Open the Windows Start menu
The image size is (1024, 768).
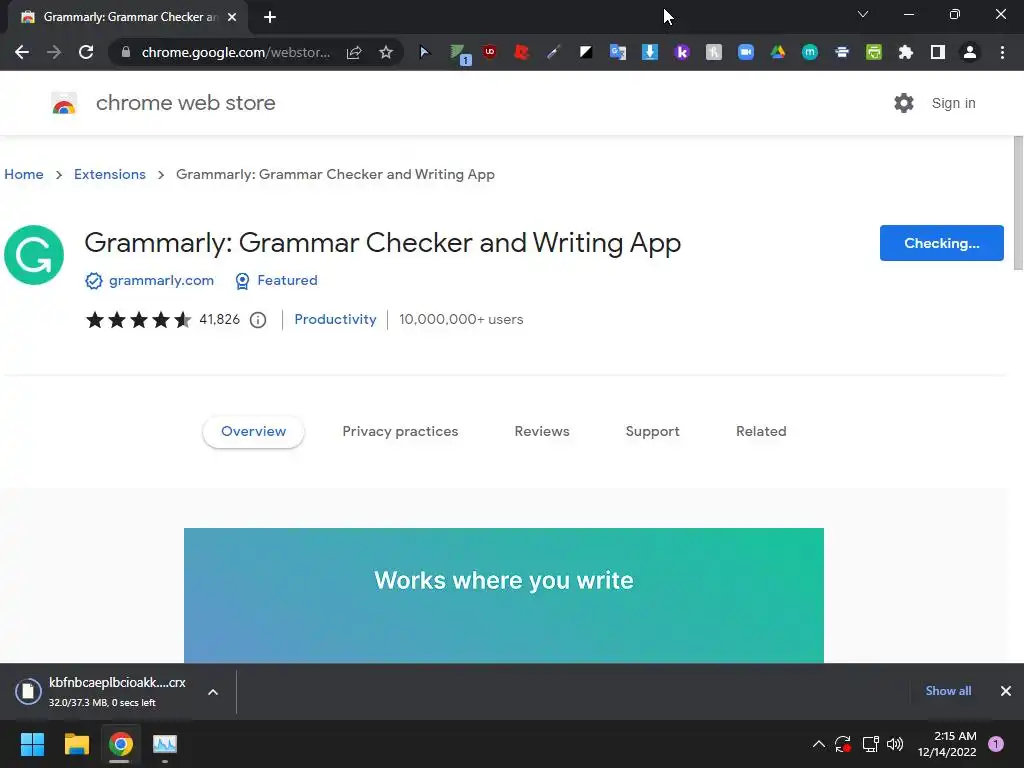coord(32,744)
